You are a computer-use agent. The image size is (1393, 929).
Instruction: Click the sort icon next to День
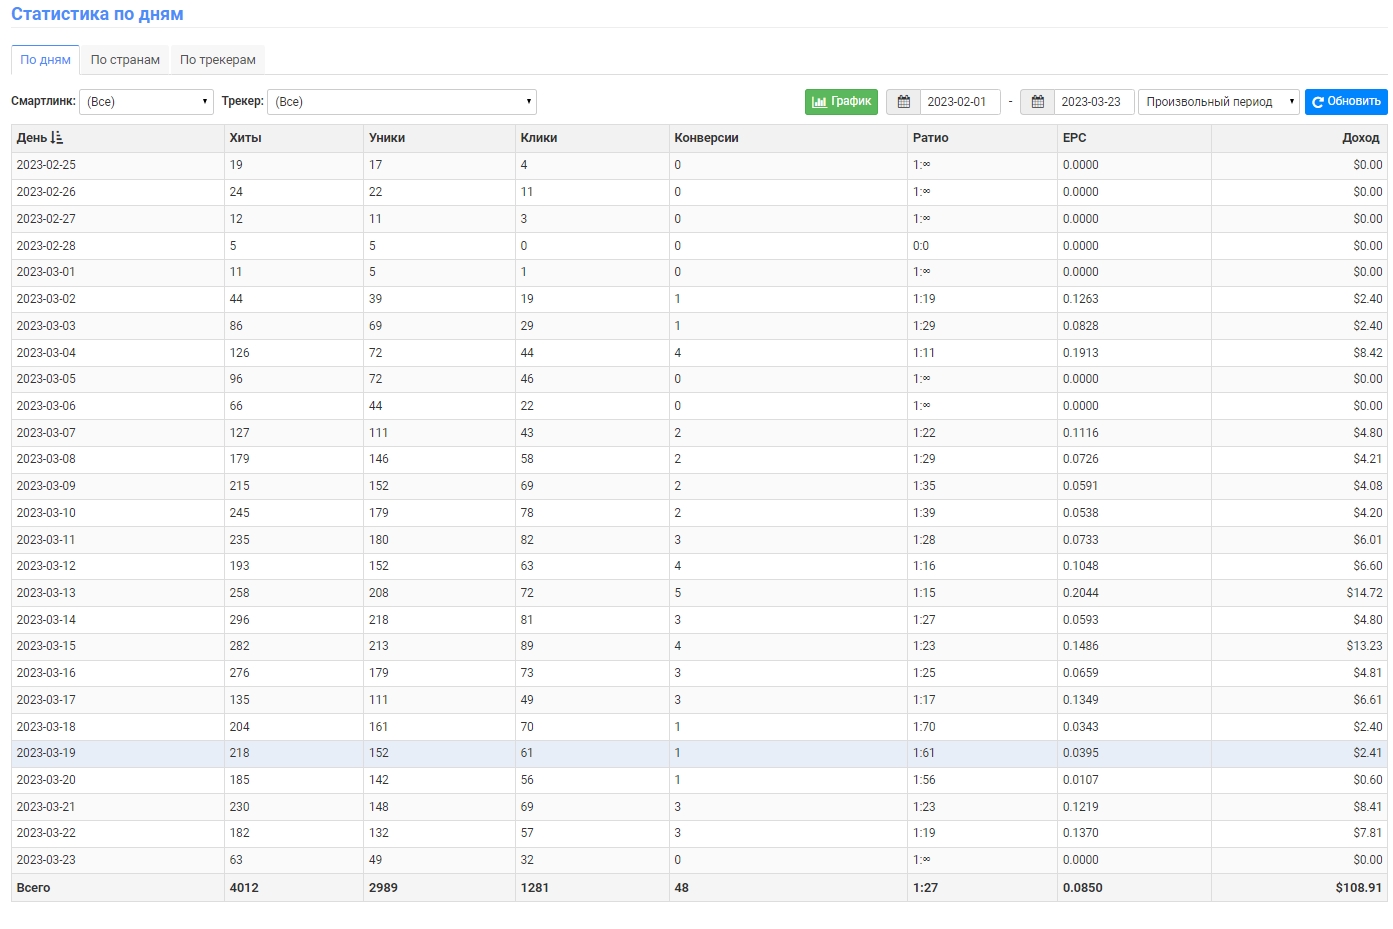click(57, 138)
